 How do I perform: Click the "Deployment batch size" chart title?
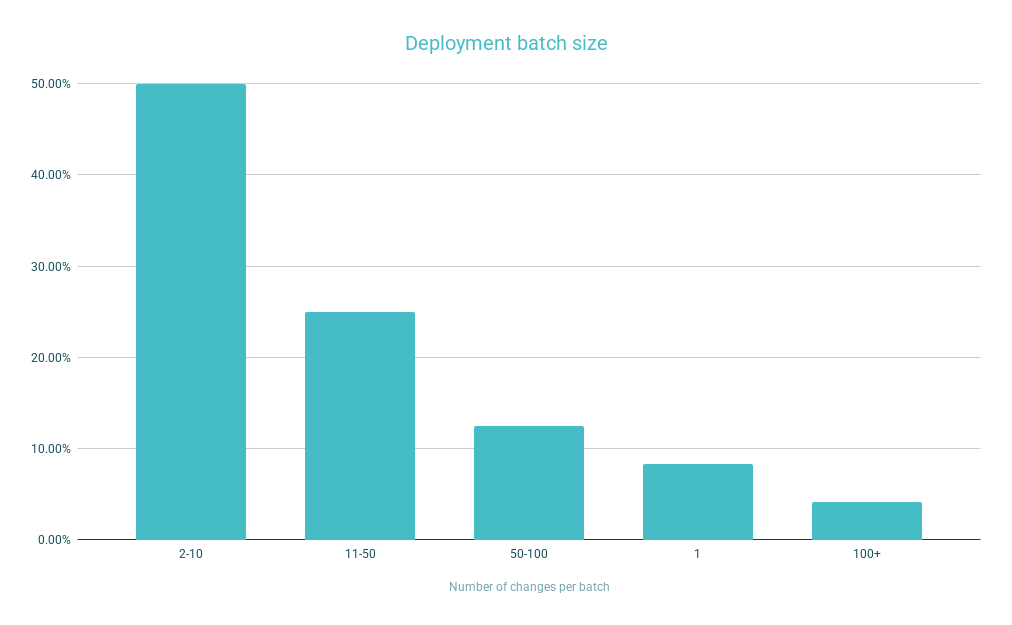pyautogui.click(x=506, y=43)
